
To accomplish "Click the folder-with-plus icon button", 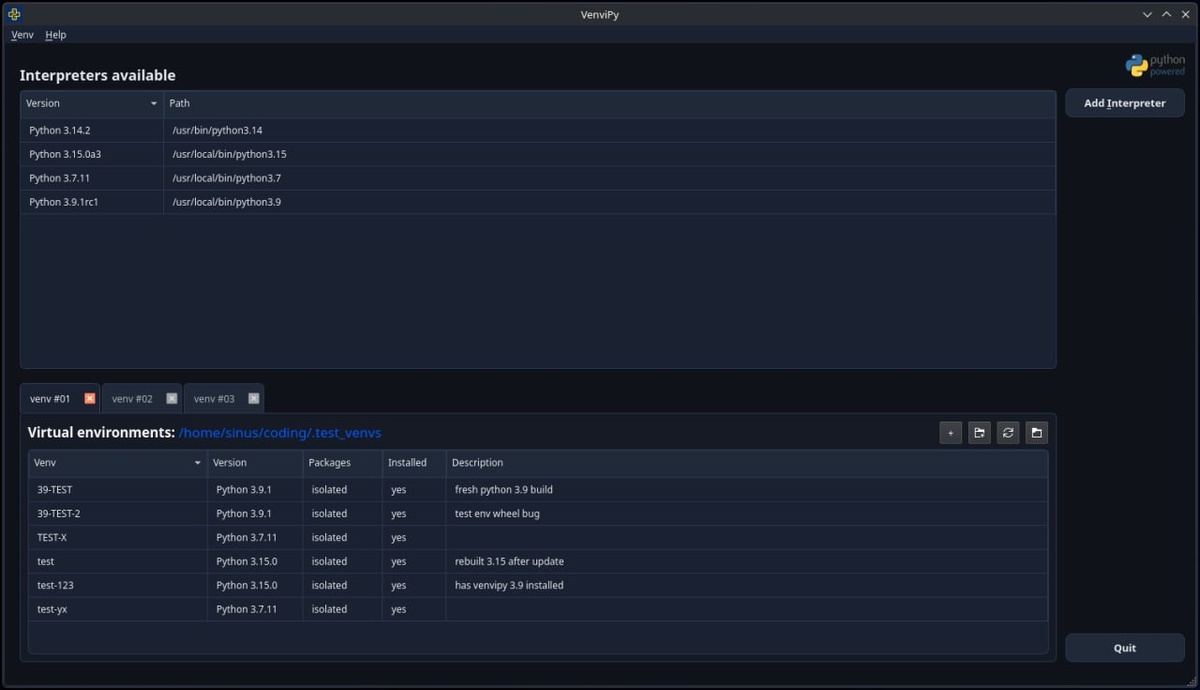I will click(979, 433).
